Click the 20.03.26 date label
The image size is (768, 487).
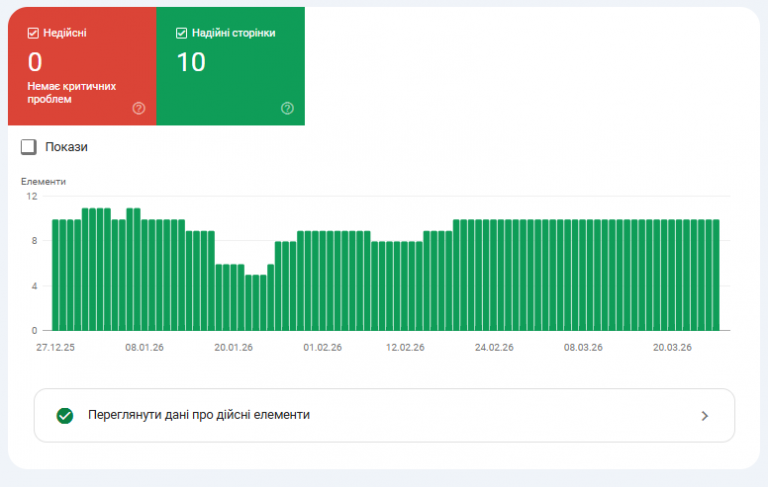672,347
